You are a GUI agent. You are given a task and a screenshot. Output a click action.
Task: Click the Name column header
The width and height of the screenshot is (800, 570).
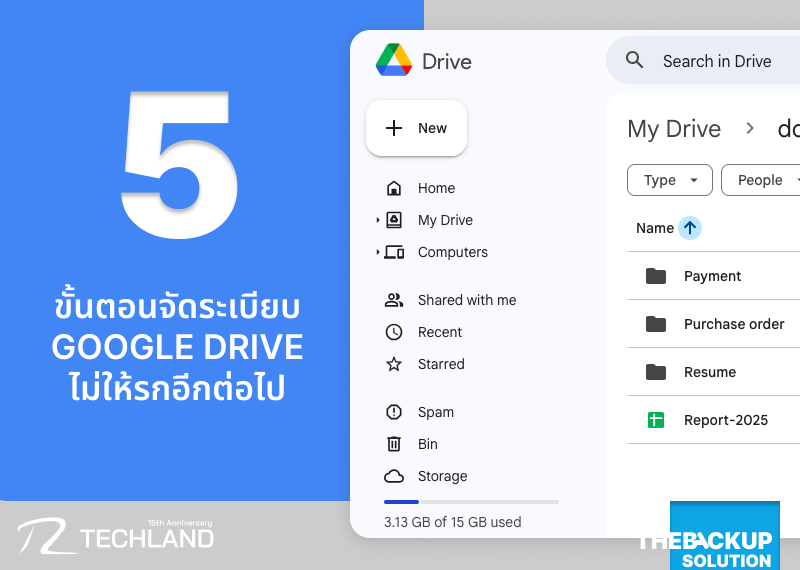[655, 228]
